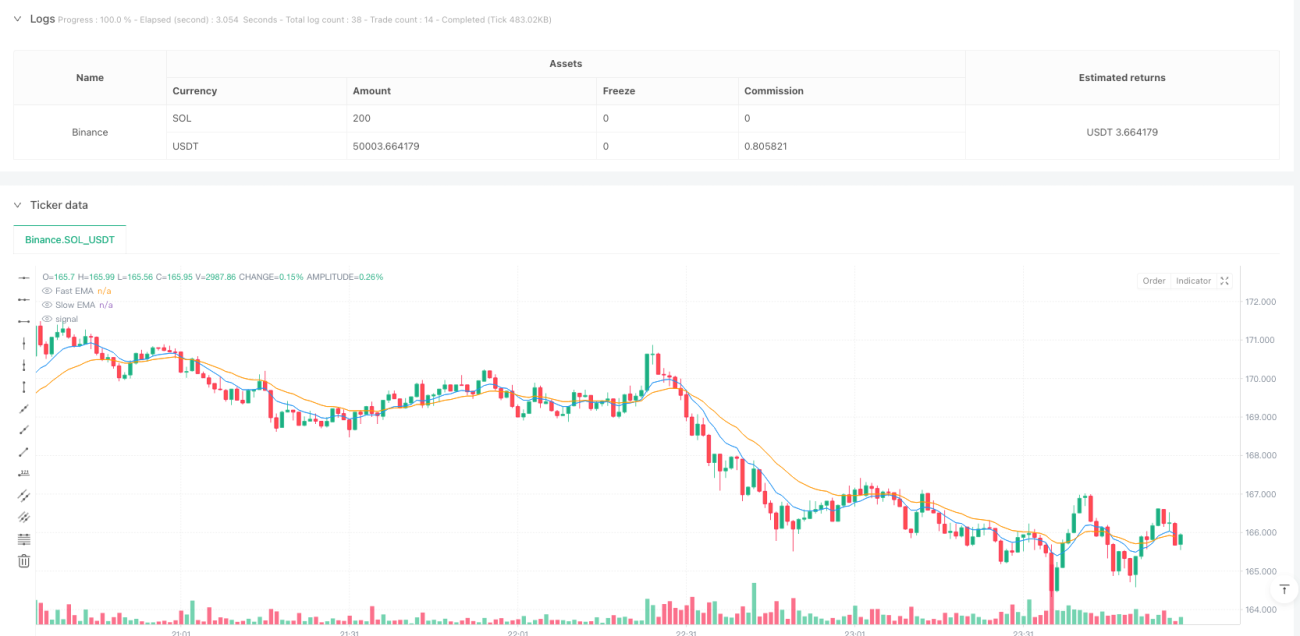Image resolution: width=1300 pixels, height=636 pixels.
Task: Collapse the Logs section chevron
Action: pyautogui.click(x=17, y=19)
